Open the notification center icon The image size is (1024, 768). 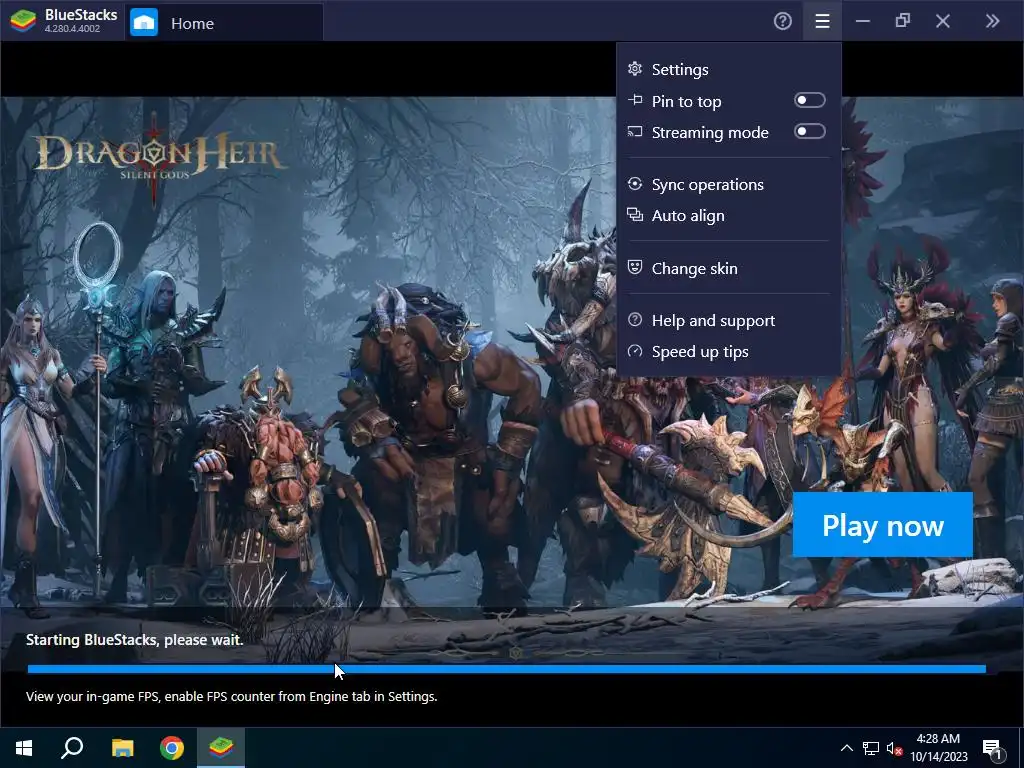click(x=993, y=748)
